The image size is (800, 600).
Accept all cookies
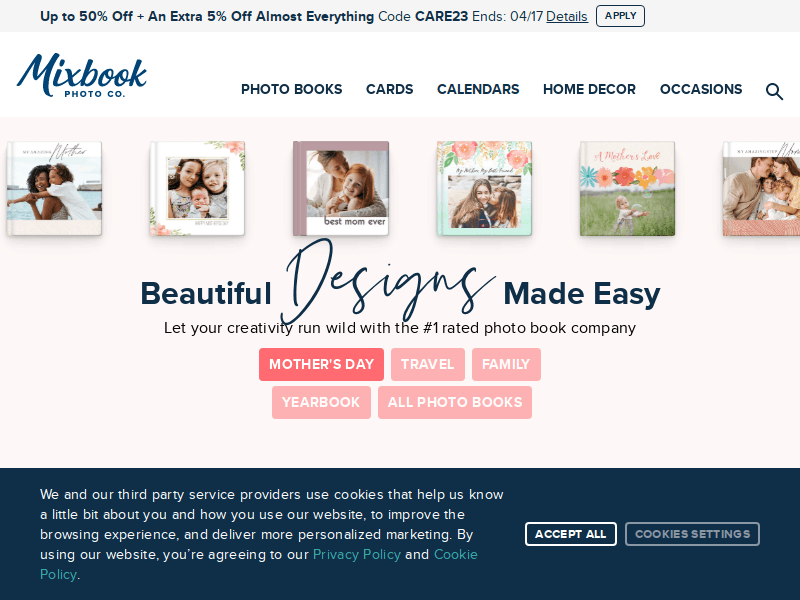[570, 534]
